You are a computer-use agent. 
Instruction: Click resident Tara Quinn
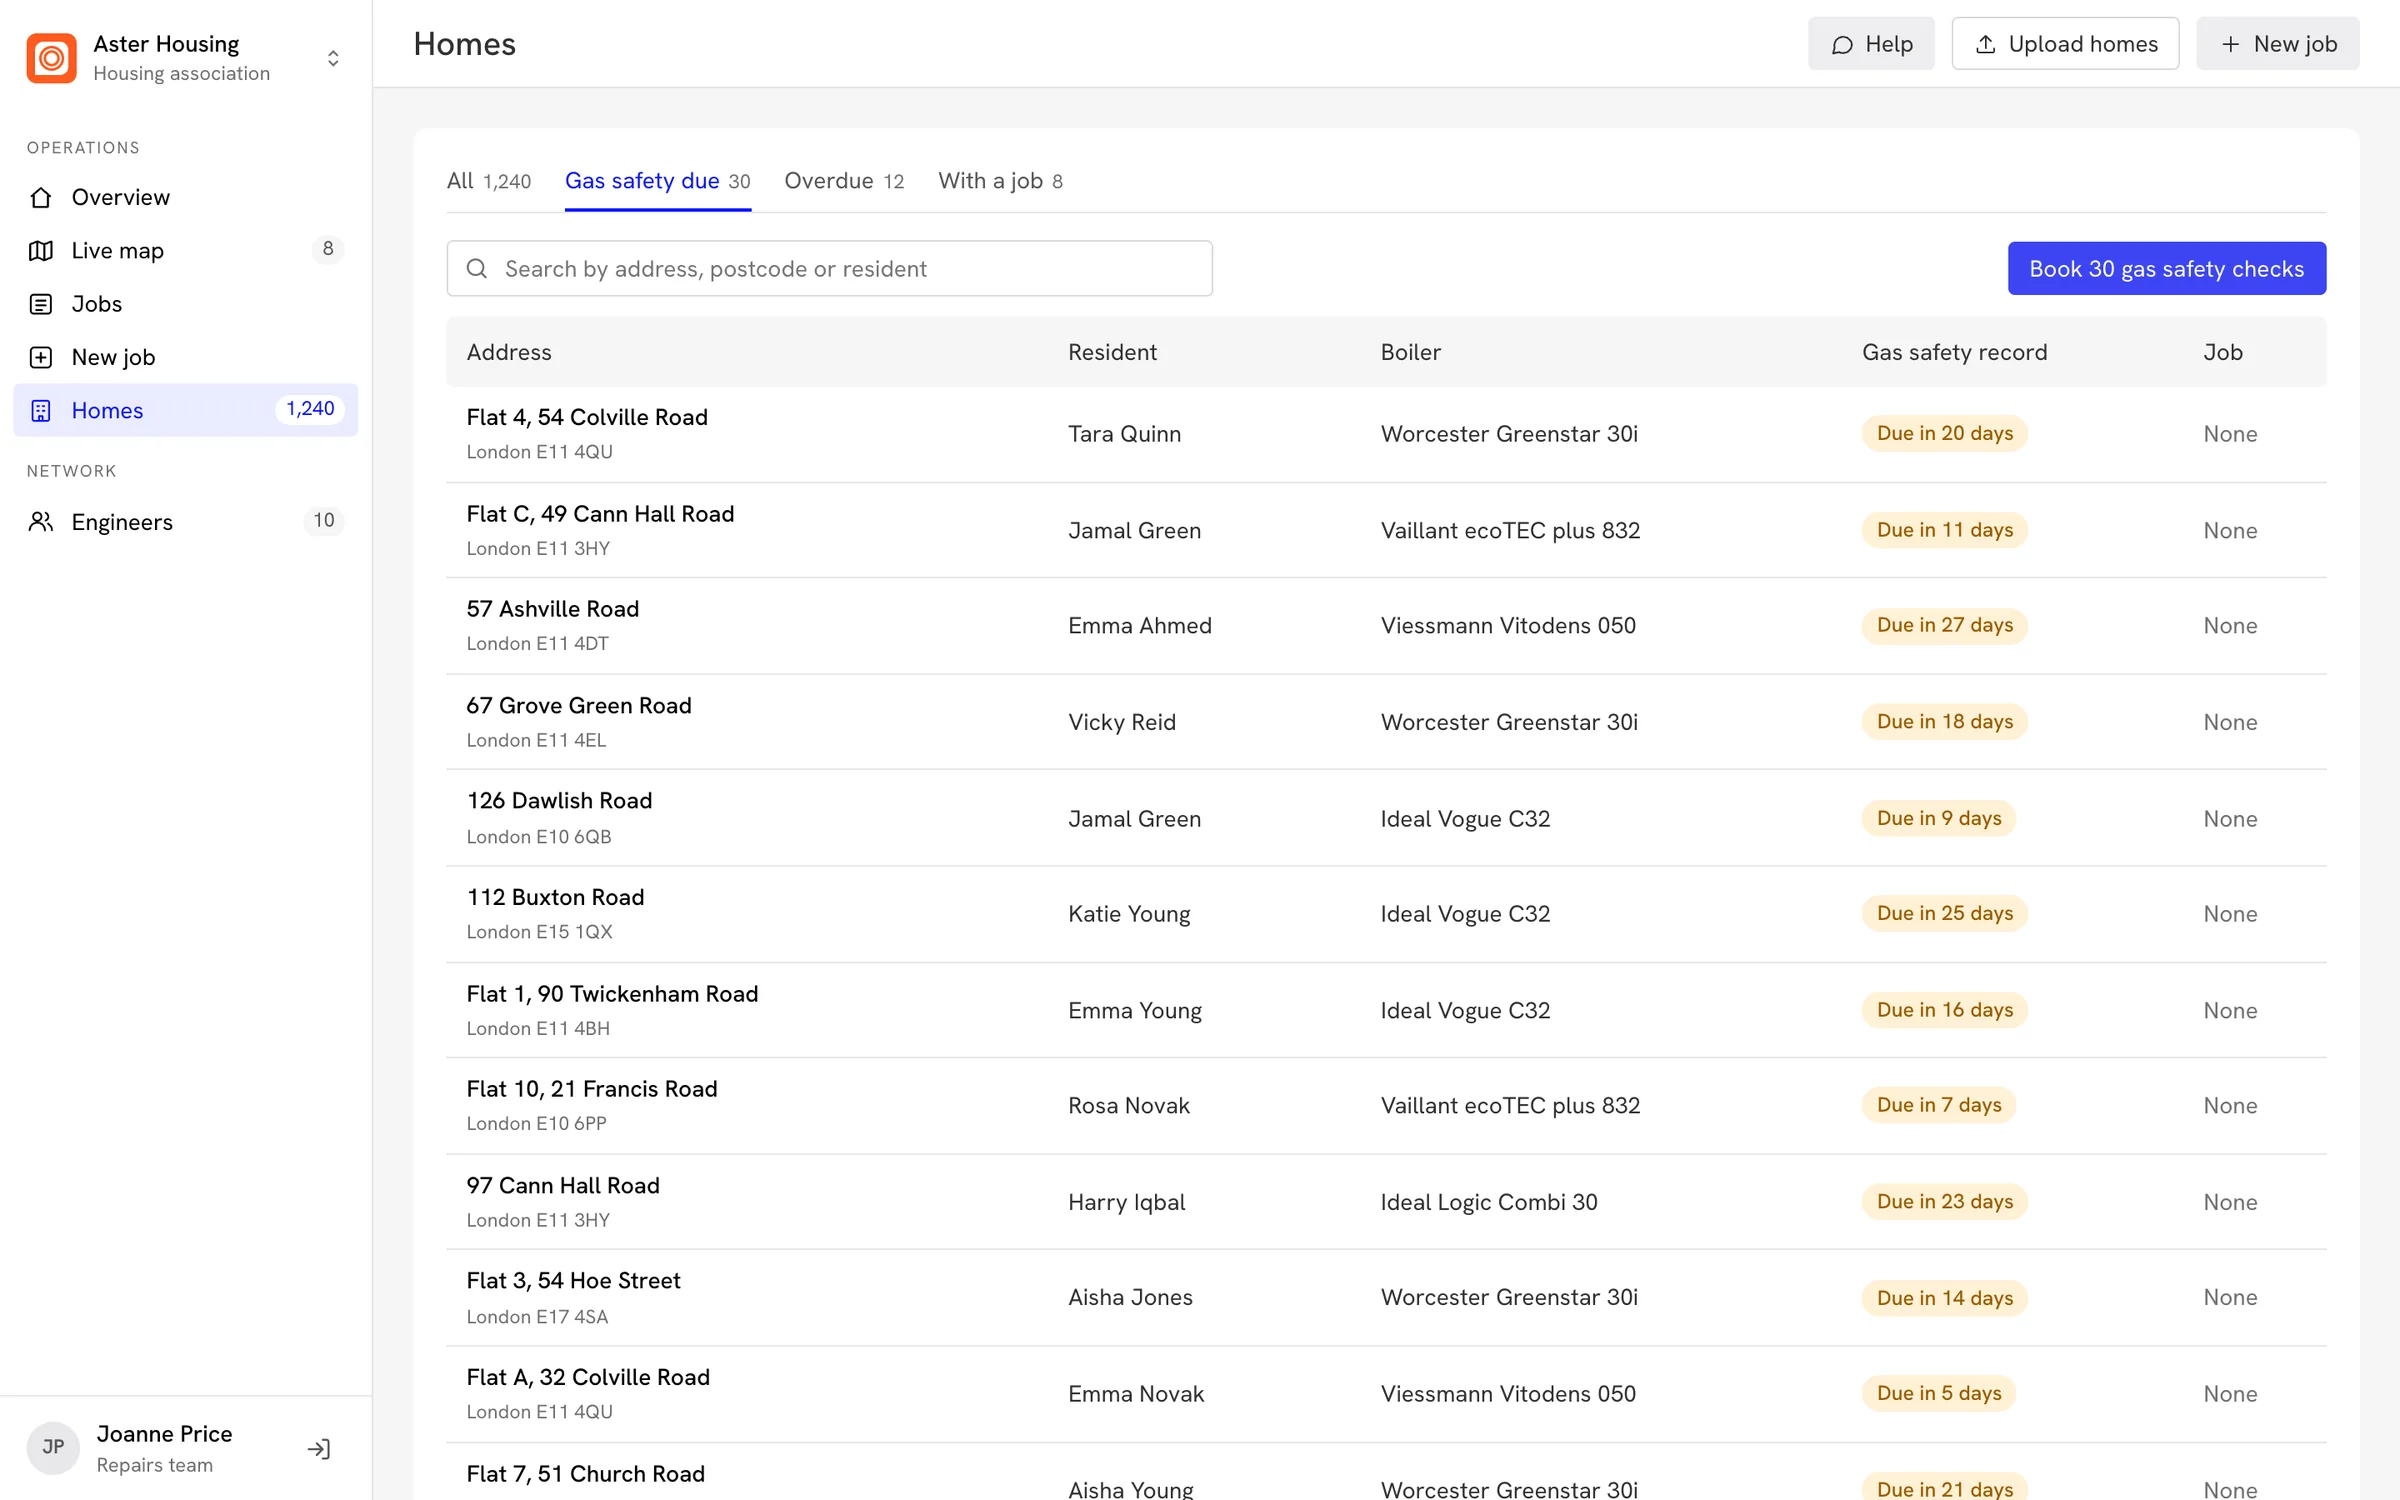(1124, 434)
